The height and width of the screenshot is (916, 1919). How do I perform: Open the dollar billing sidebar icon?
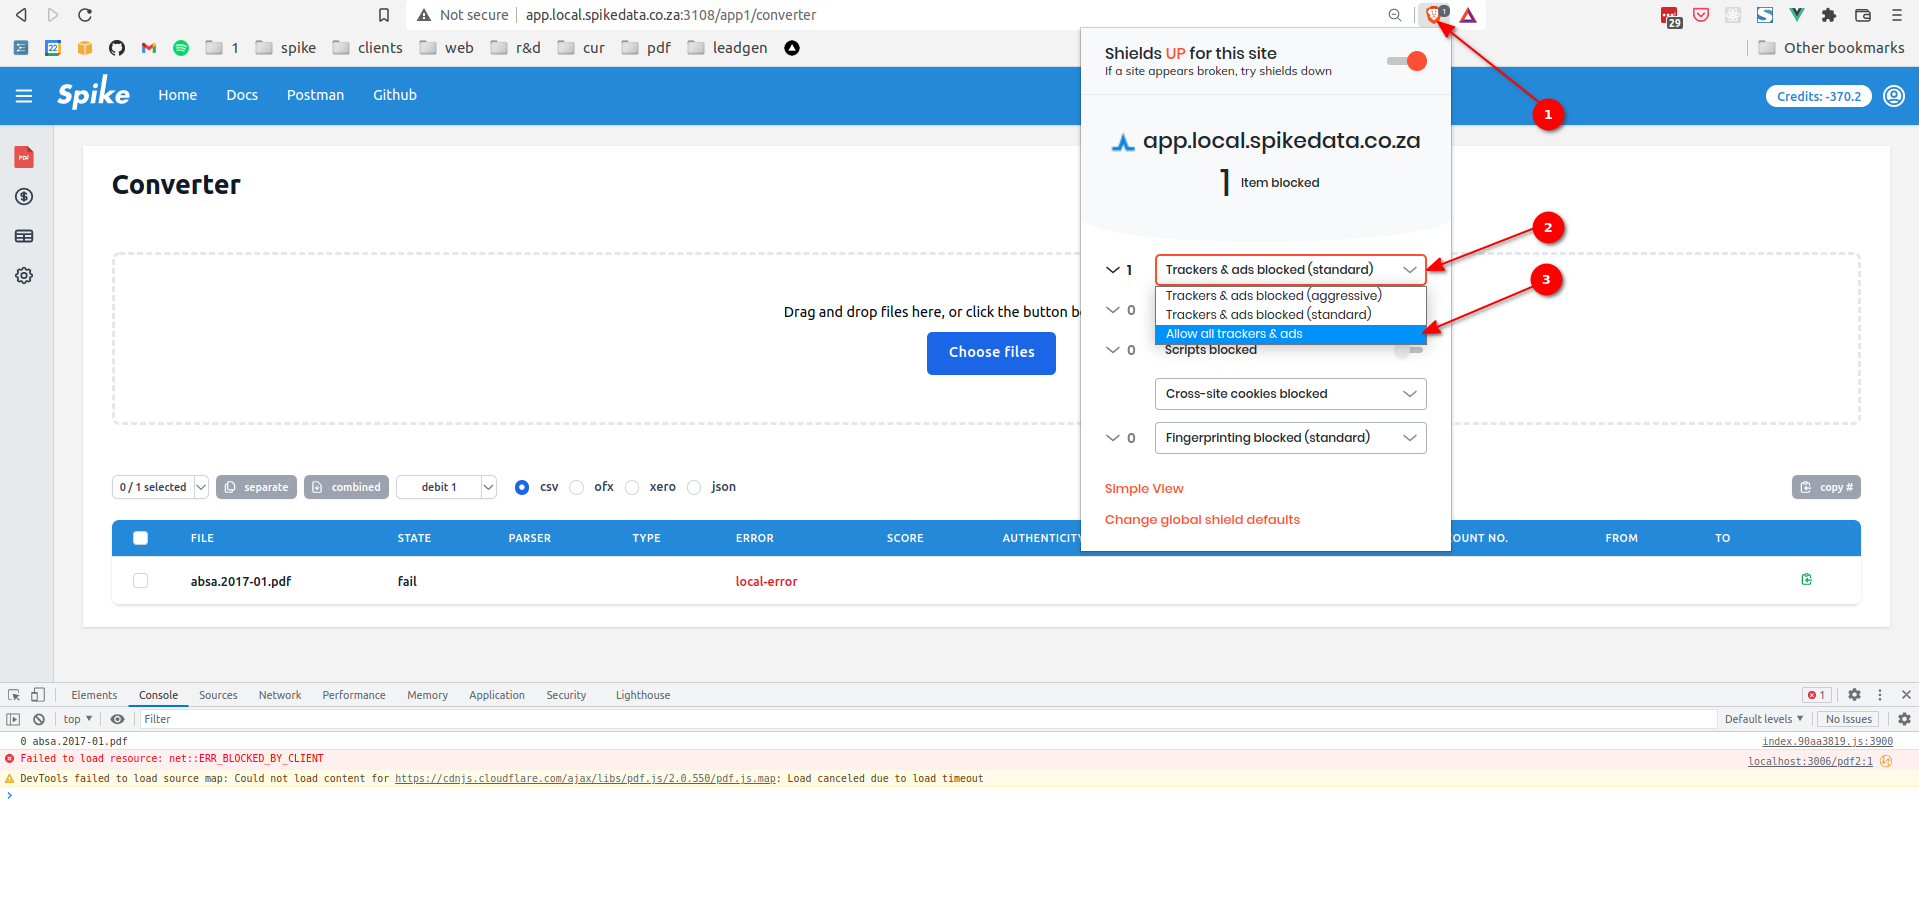click(24, 197)
